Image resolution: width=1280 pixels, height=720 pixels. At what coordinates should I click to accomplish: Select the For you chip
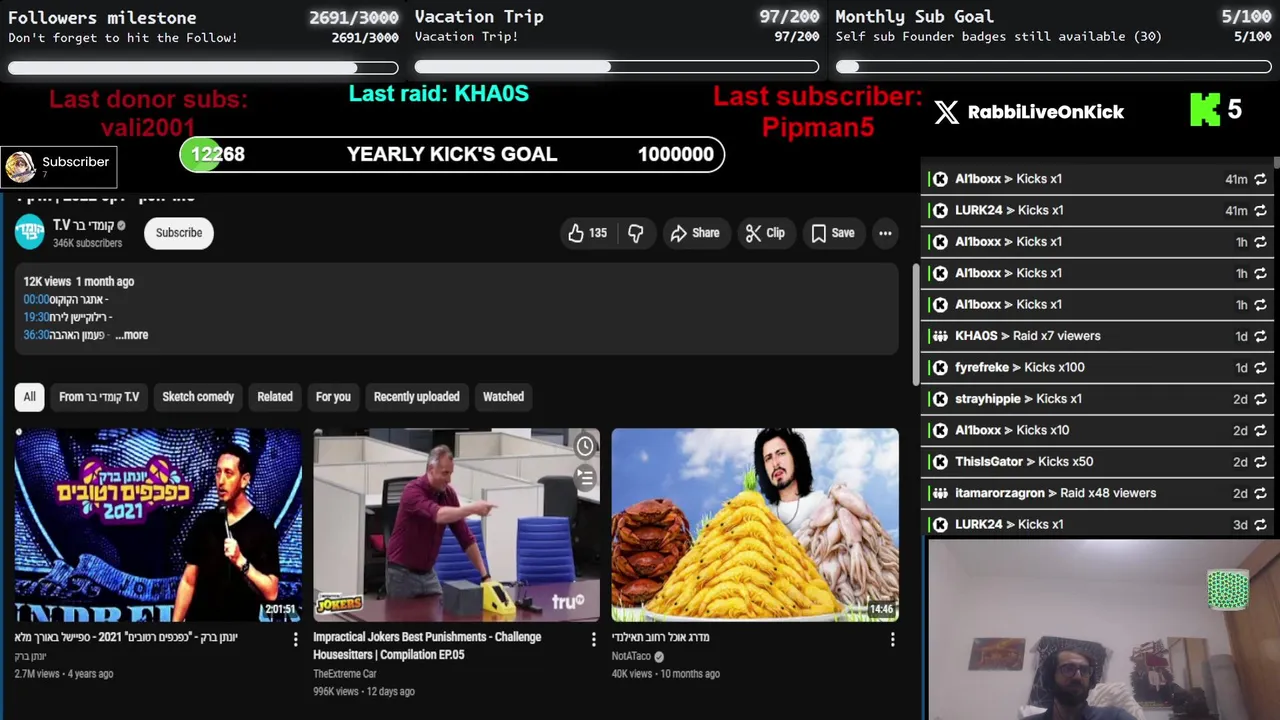pyautogui.click(x=333, y=397)
